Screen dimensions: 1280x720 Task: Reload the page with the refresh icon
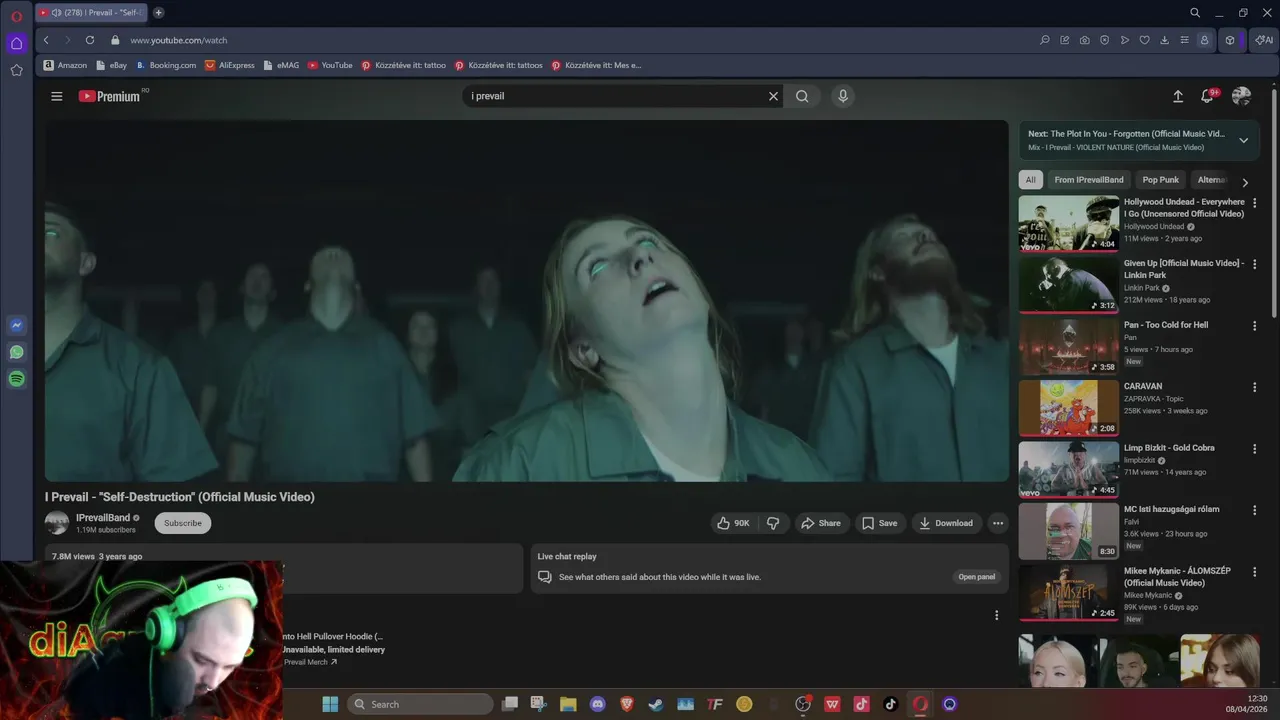click(90, 40)
